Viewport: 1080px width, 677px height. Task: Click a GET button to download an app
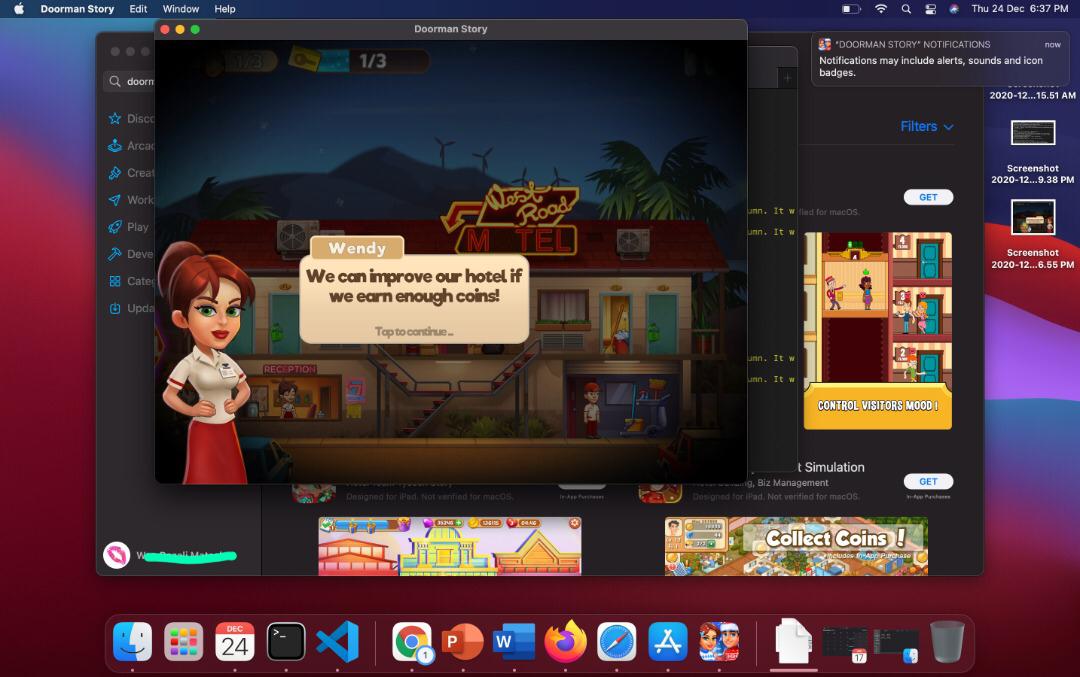point(928,197)
